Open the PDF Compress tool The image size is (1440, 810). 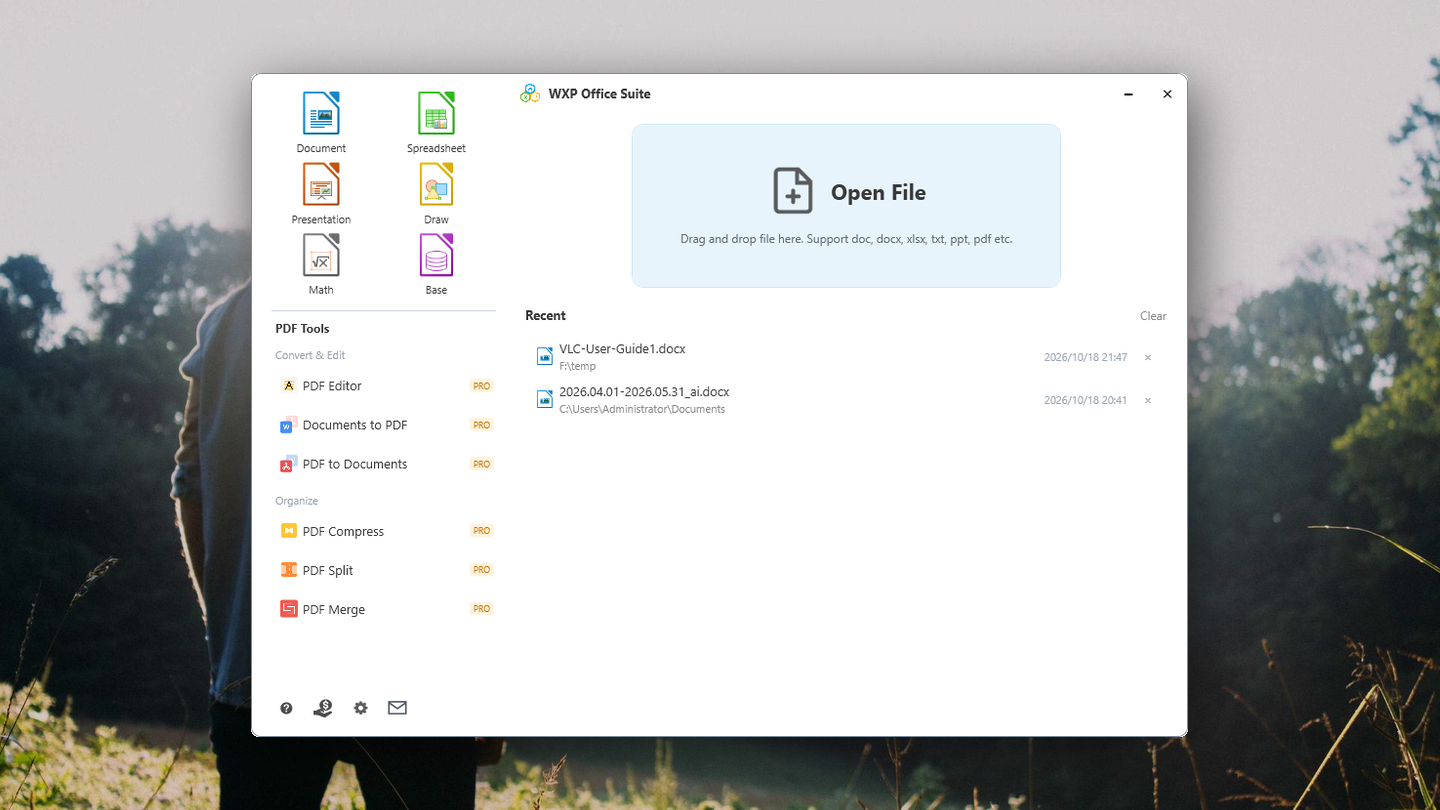[385, 531]
